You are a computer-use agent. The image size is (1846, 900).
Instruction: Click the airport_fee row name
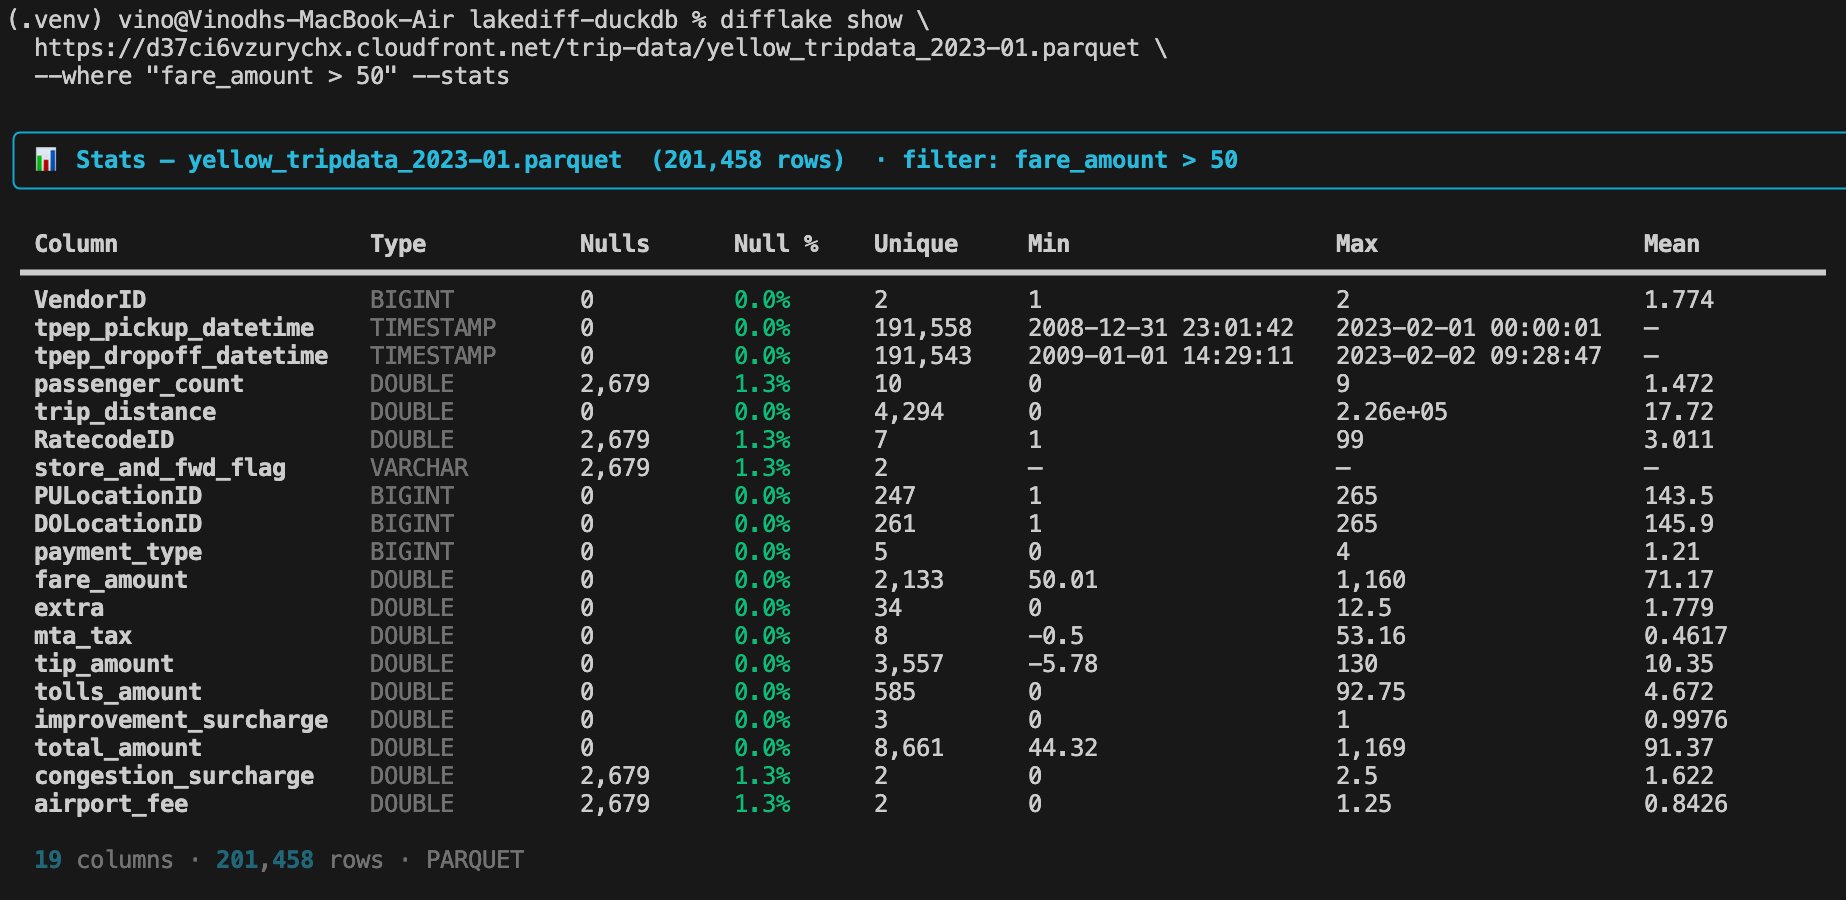(111, 804)
